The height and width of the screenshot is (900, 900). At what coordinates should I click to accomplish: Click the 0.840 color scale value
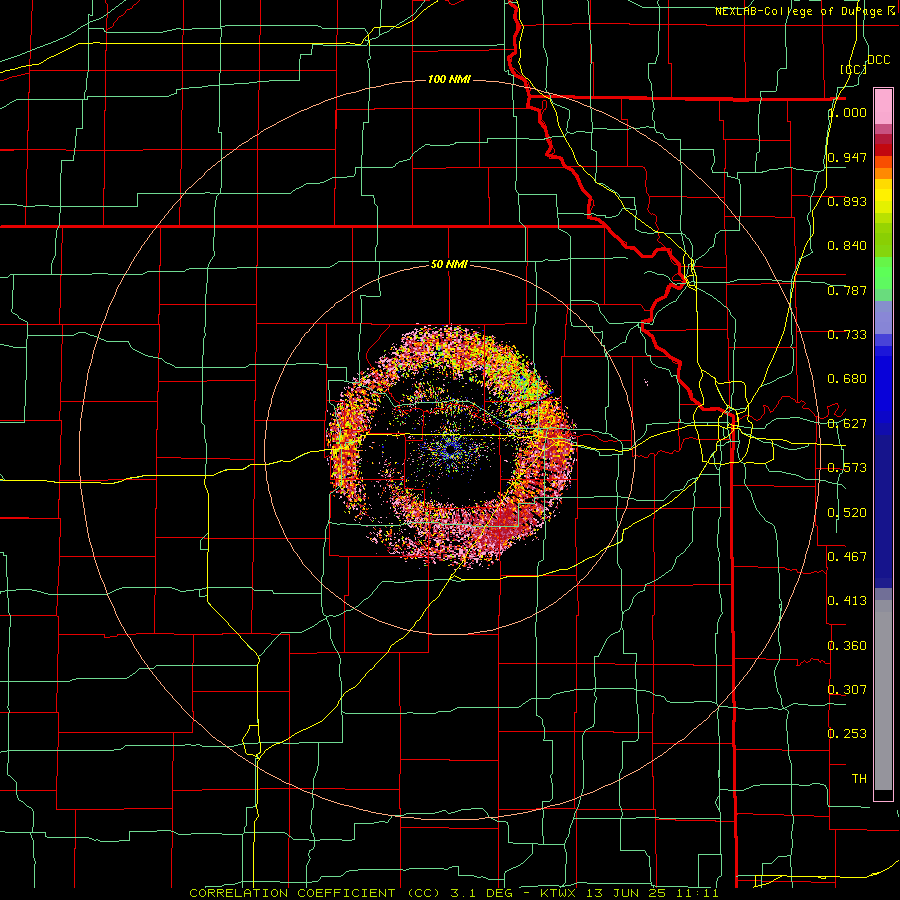(x=847, y=246)
